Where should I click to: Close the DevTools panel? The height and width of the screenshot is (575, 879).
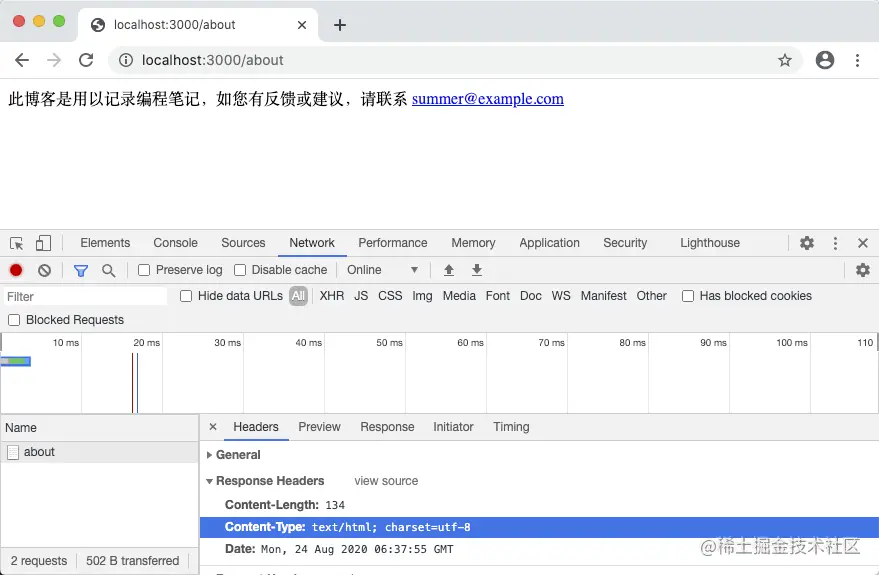coord(863,243)
